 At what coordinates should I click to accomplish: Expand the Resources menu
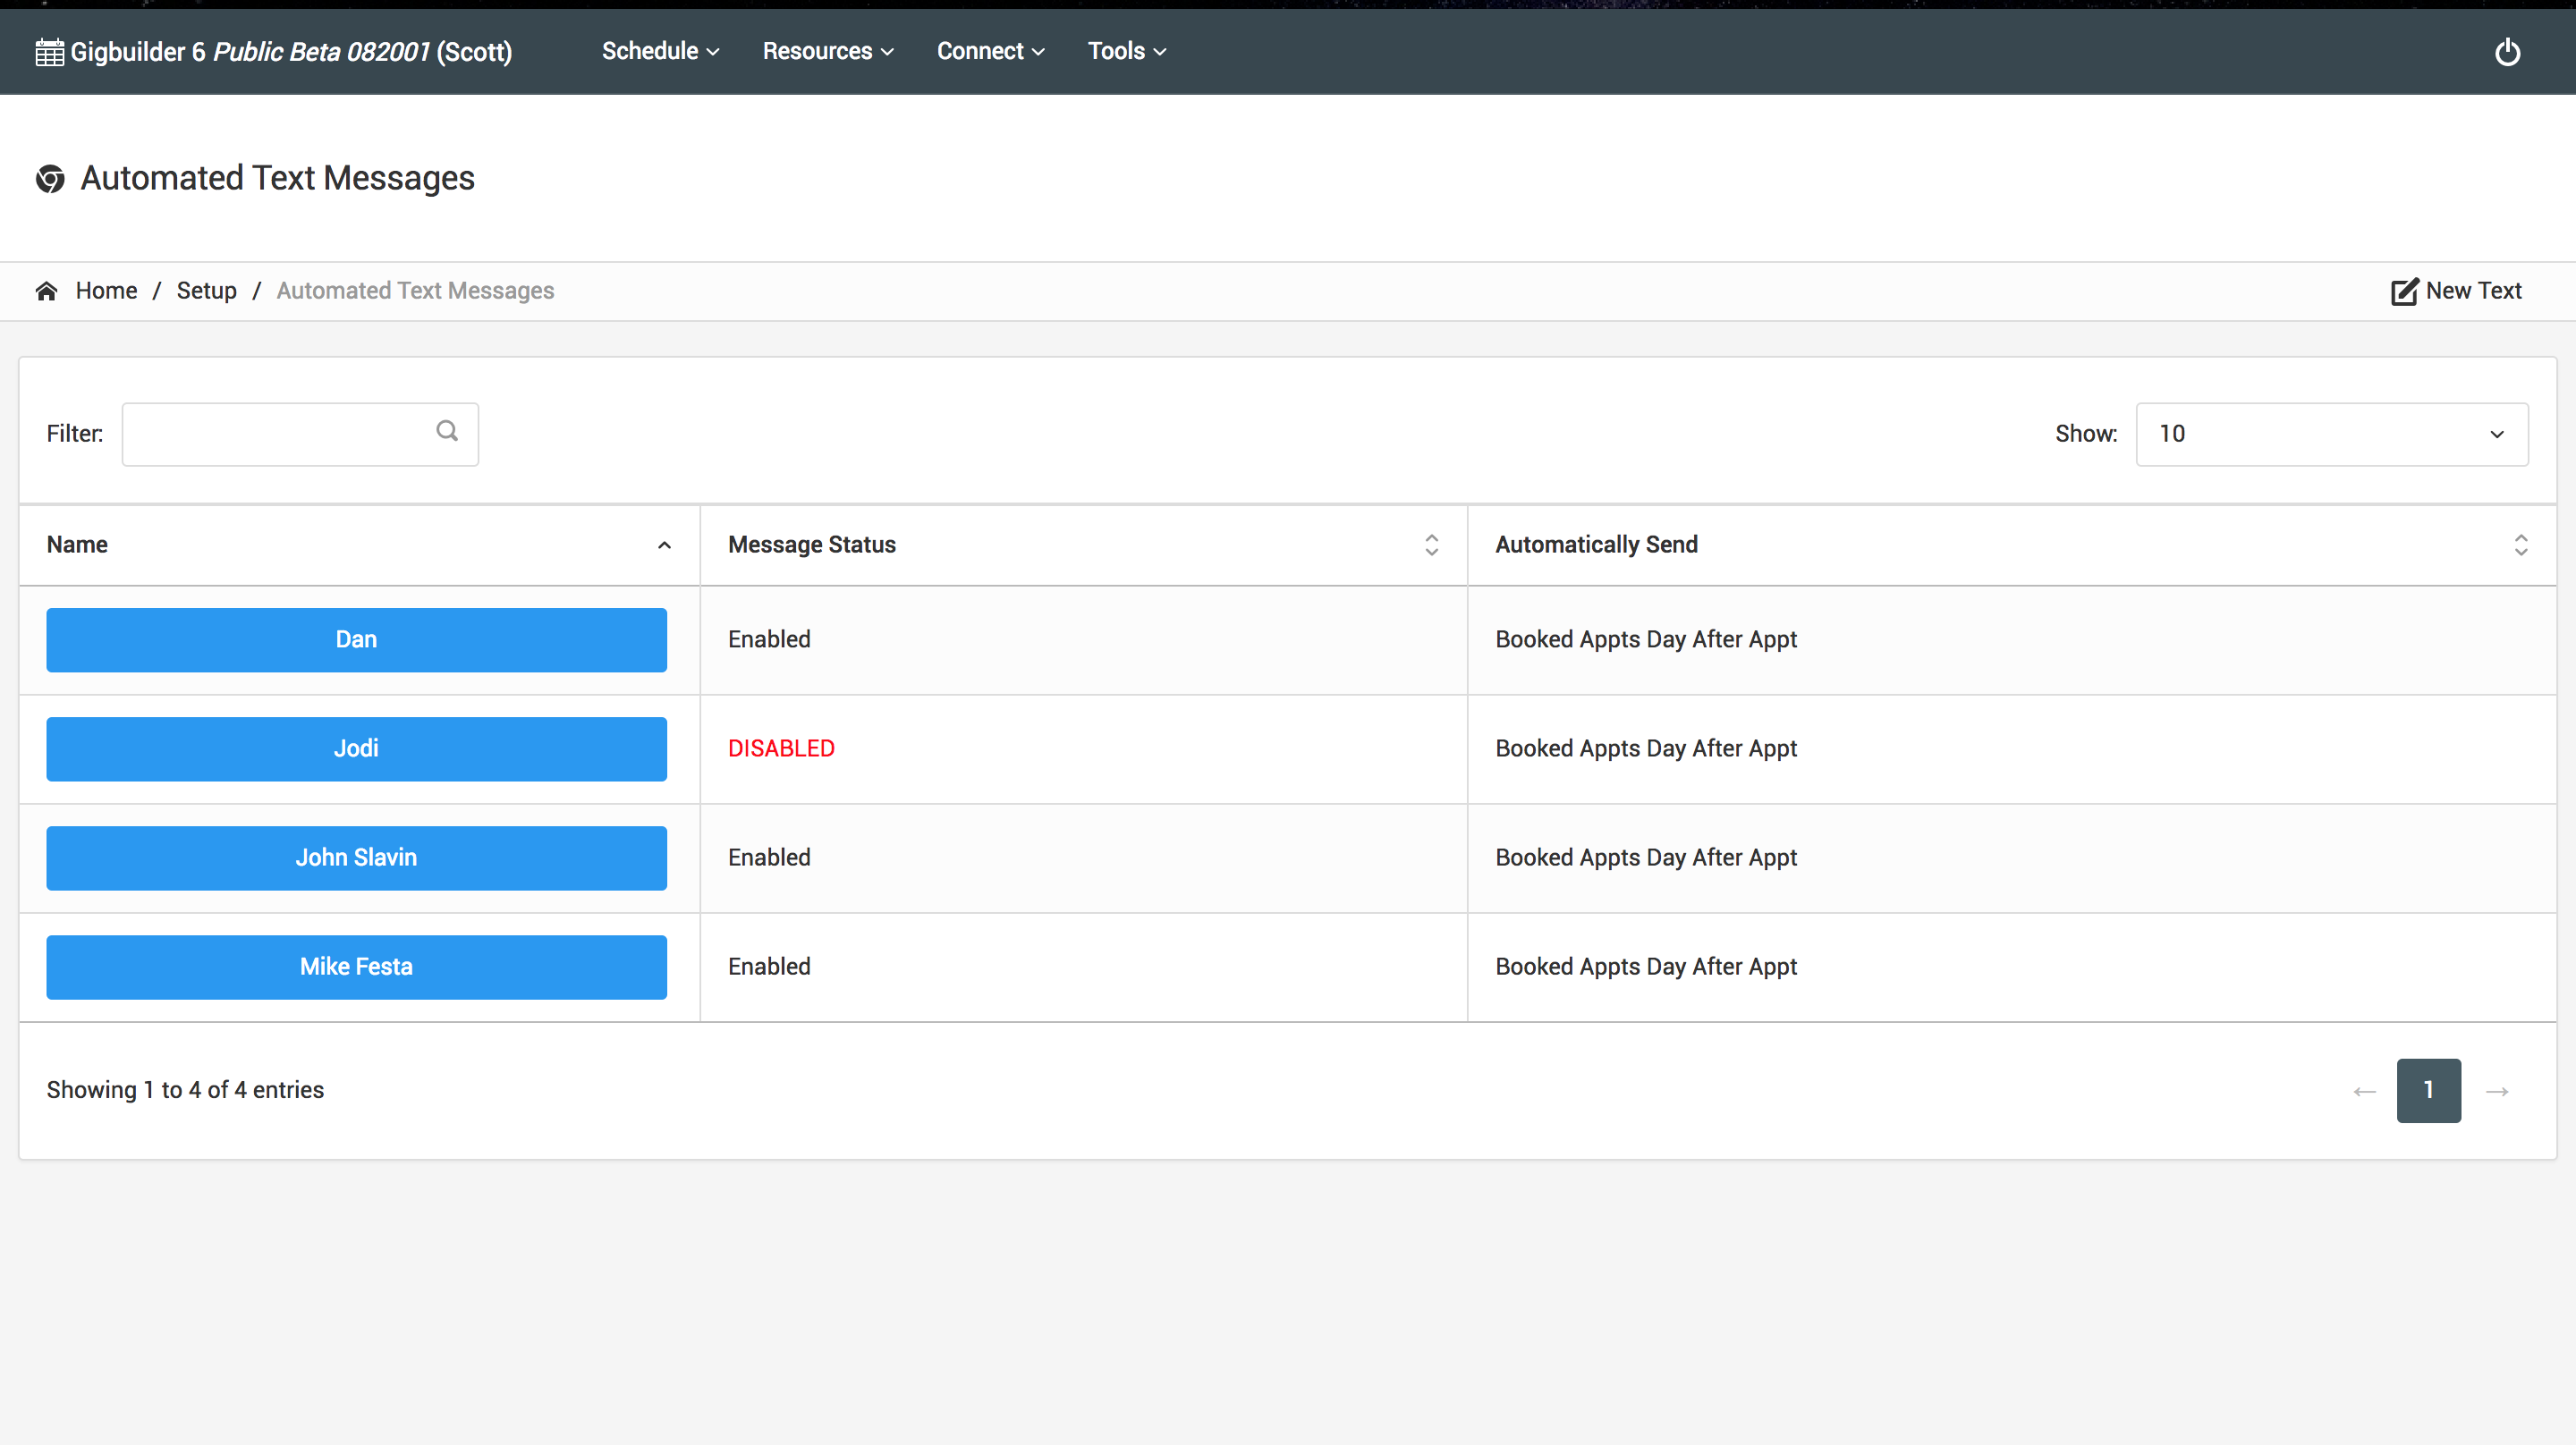(x=827, y=51)
